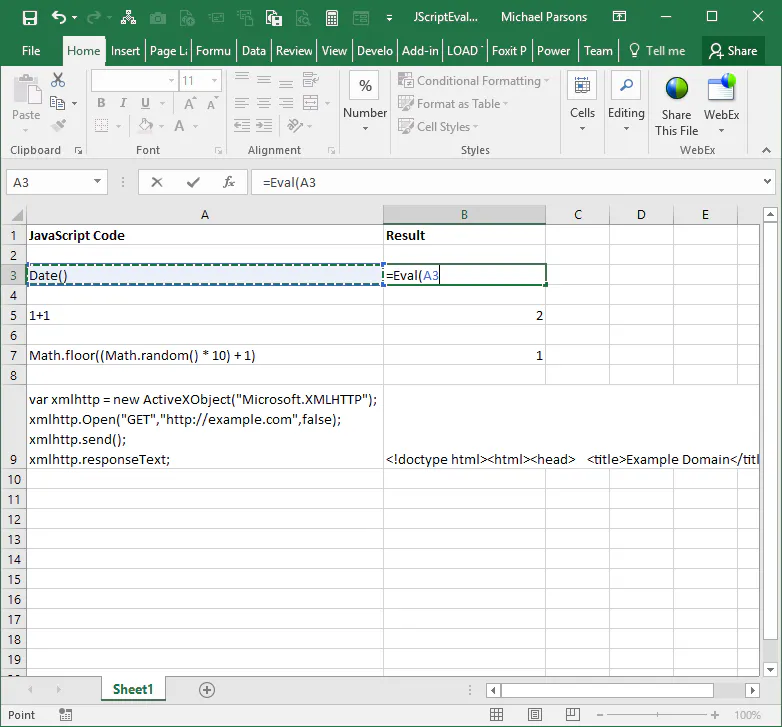This screenshot has height=727, width=782.
Task: Open the Insert ribbon tab
Action: [x=125, y=51]
